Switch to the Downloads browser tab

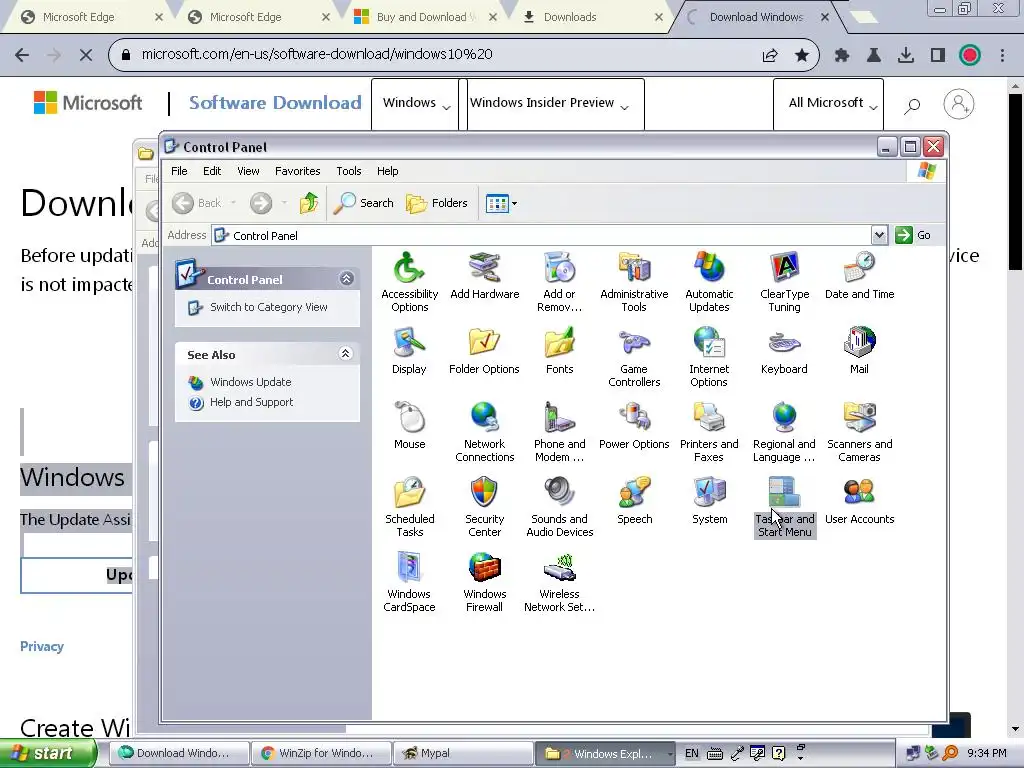586,17
